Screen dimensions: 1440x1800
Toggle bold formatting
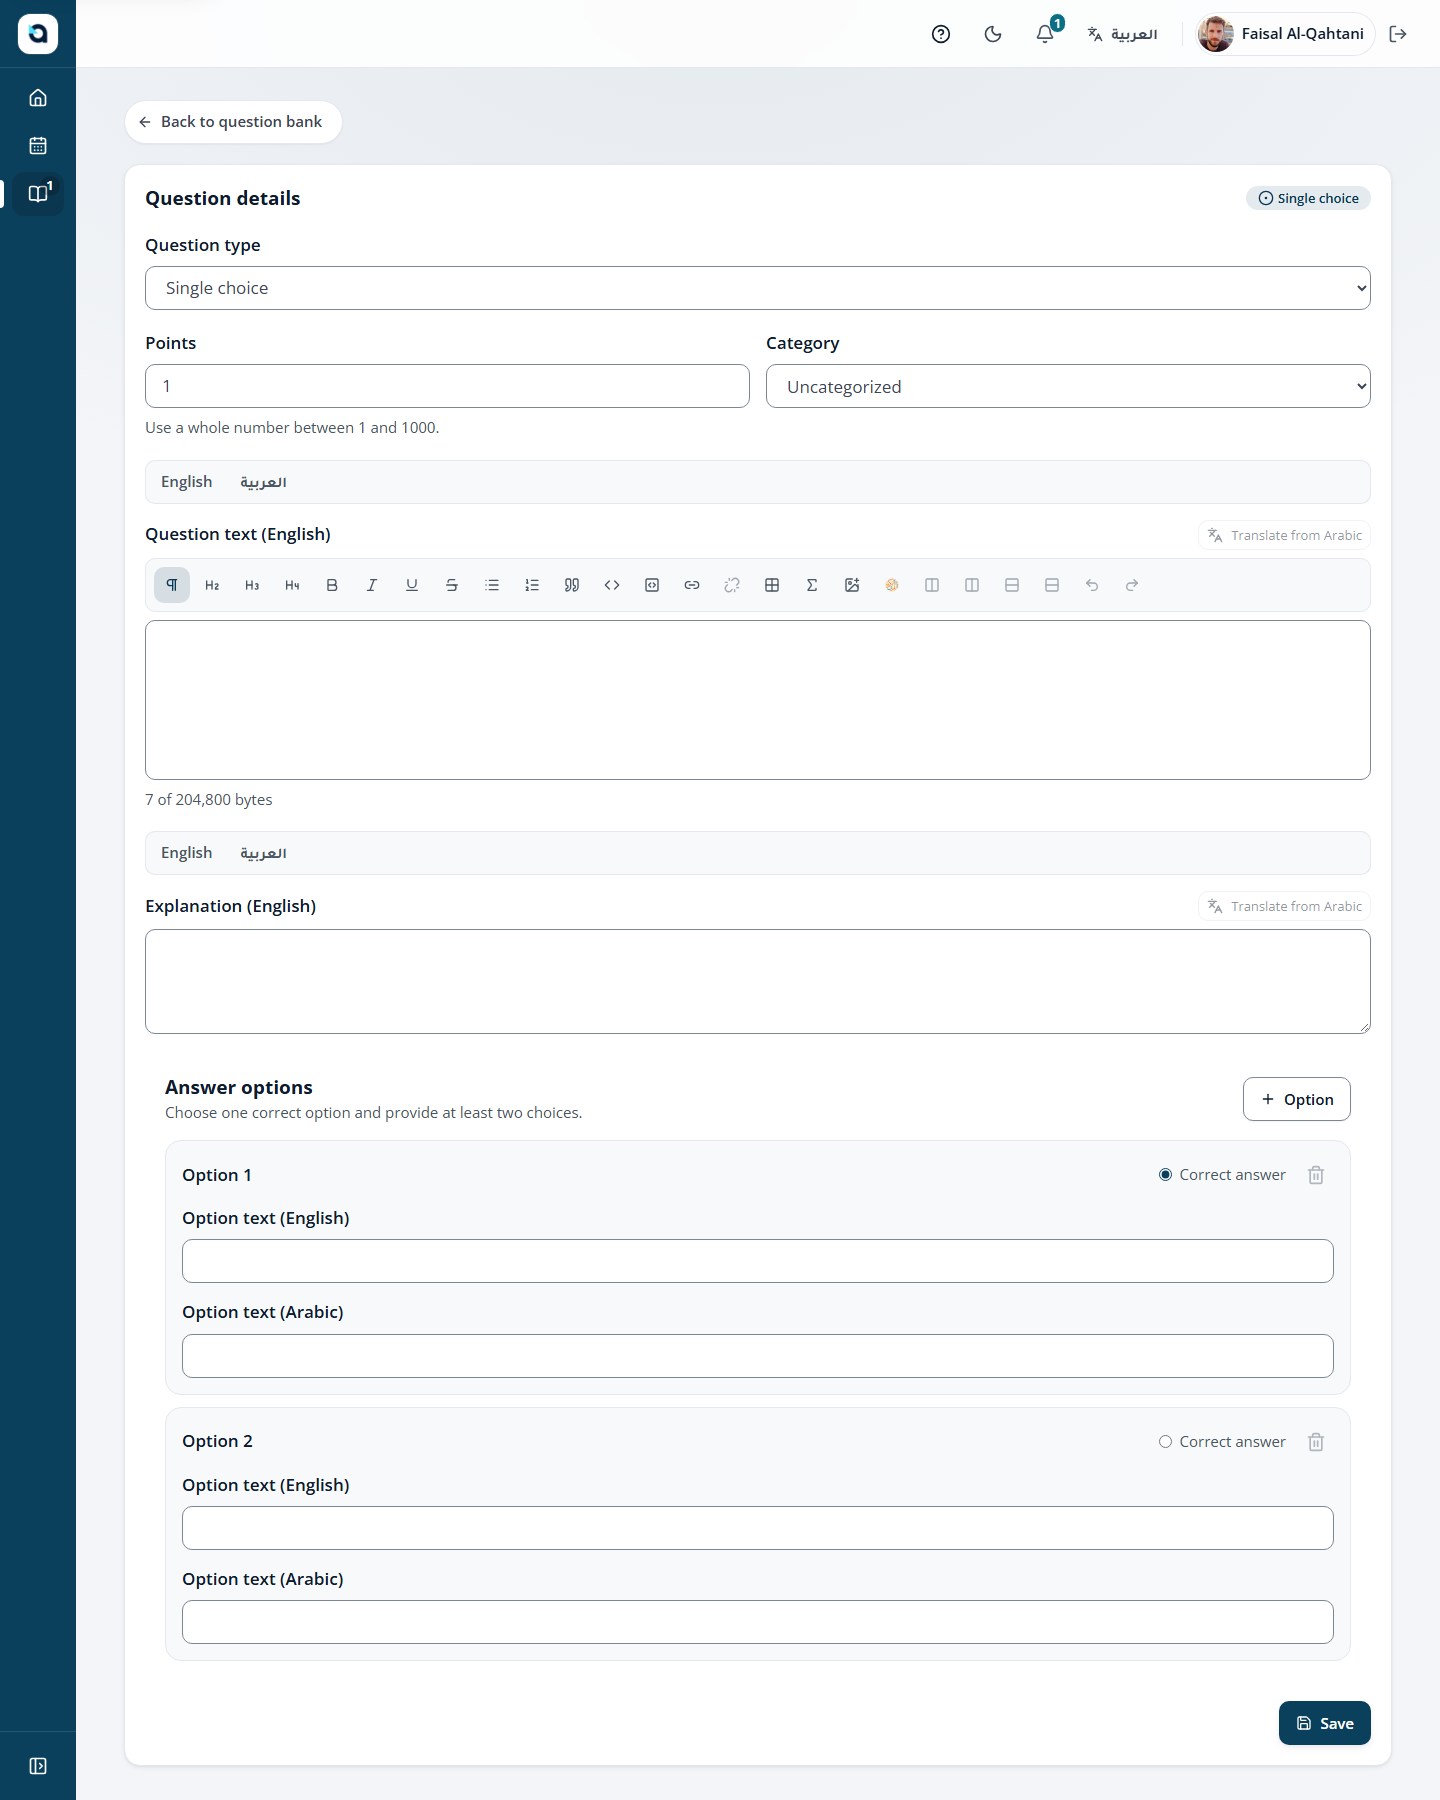[332, 585]
